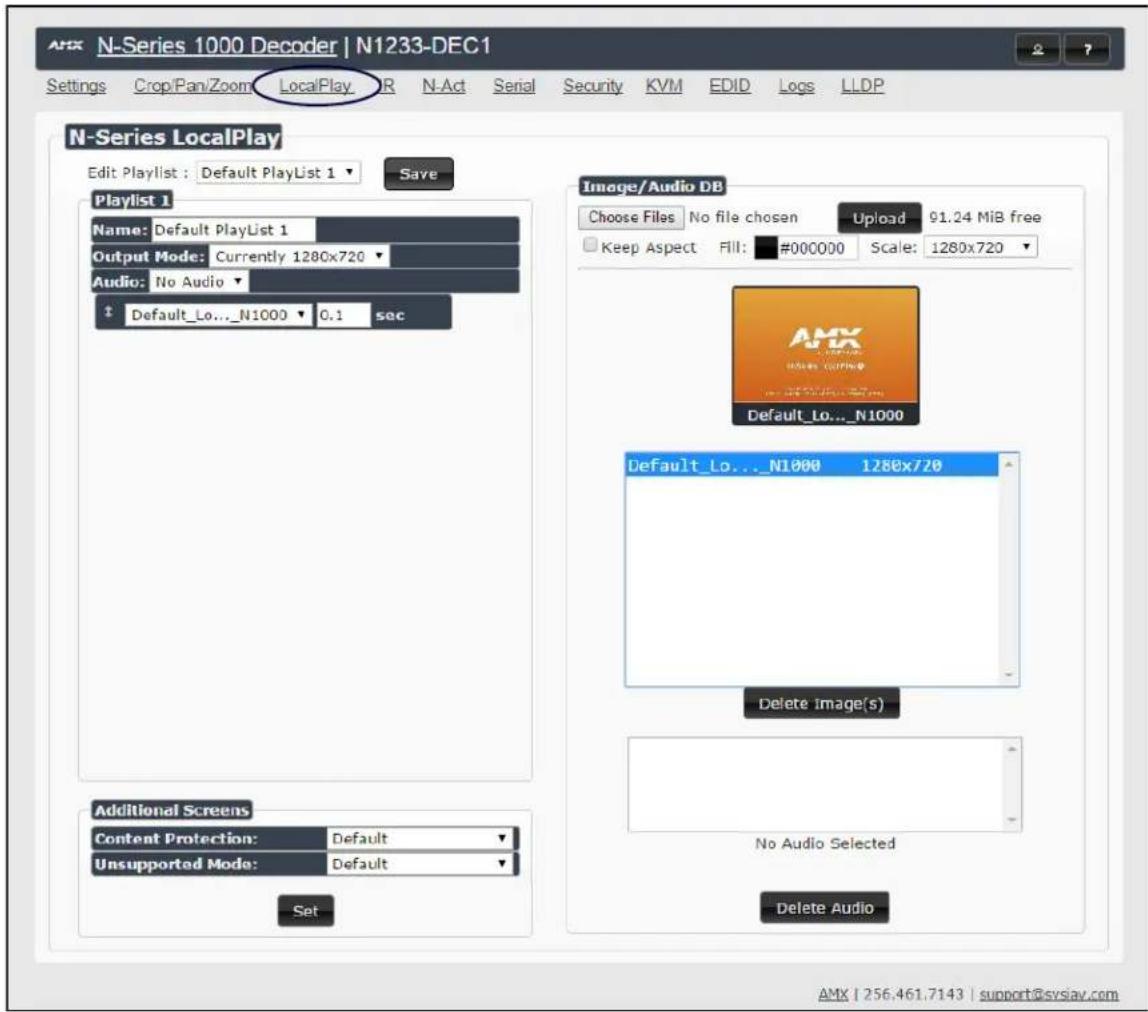This screenshot has height=1012, width=1148.
Task: Open the Edit Playlist dropdown
Action: tap(278, 173)
